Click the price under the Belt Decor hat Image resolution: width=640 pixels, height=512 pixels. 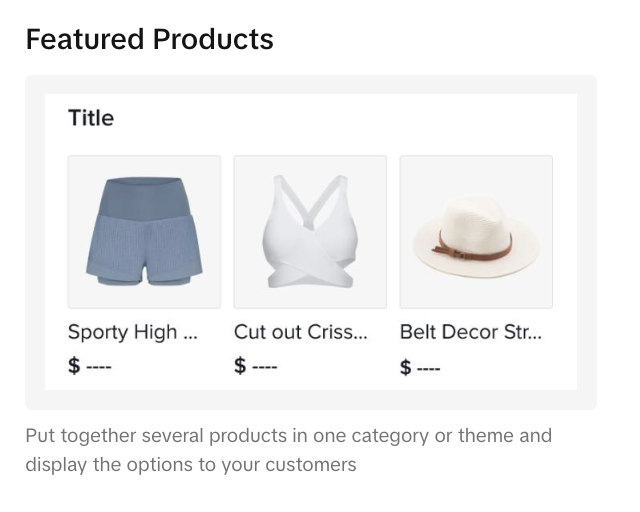coord(421,366)
